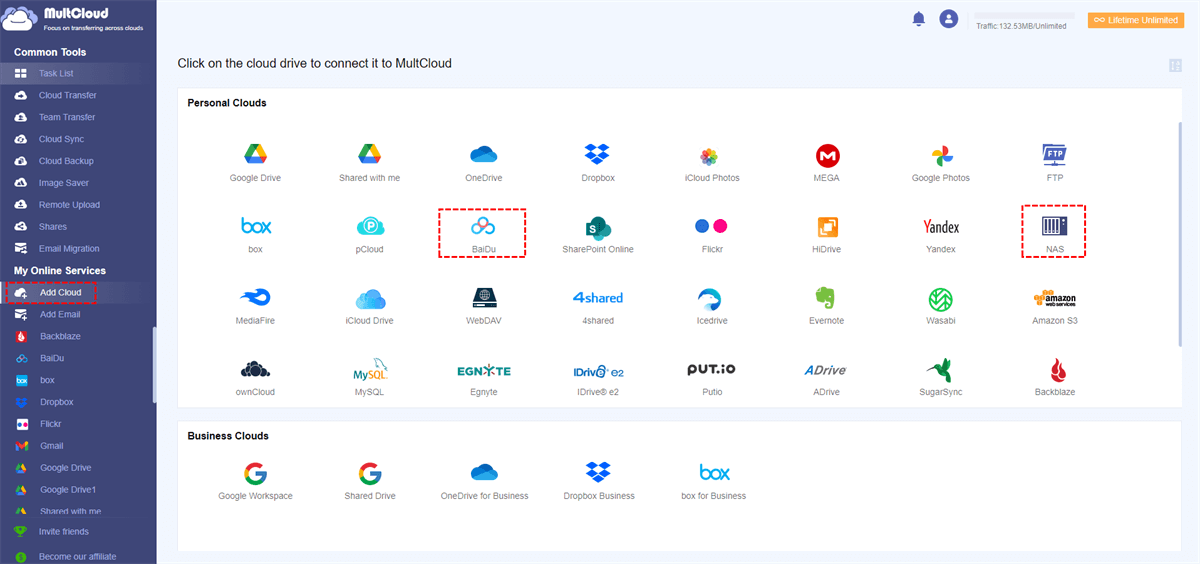Click the FTP service icon
Image resolution: width=1200 pixels, height=564 pixels.
pyautogui.click(x=1055, y=155)
